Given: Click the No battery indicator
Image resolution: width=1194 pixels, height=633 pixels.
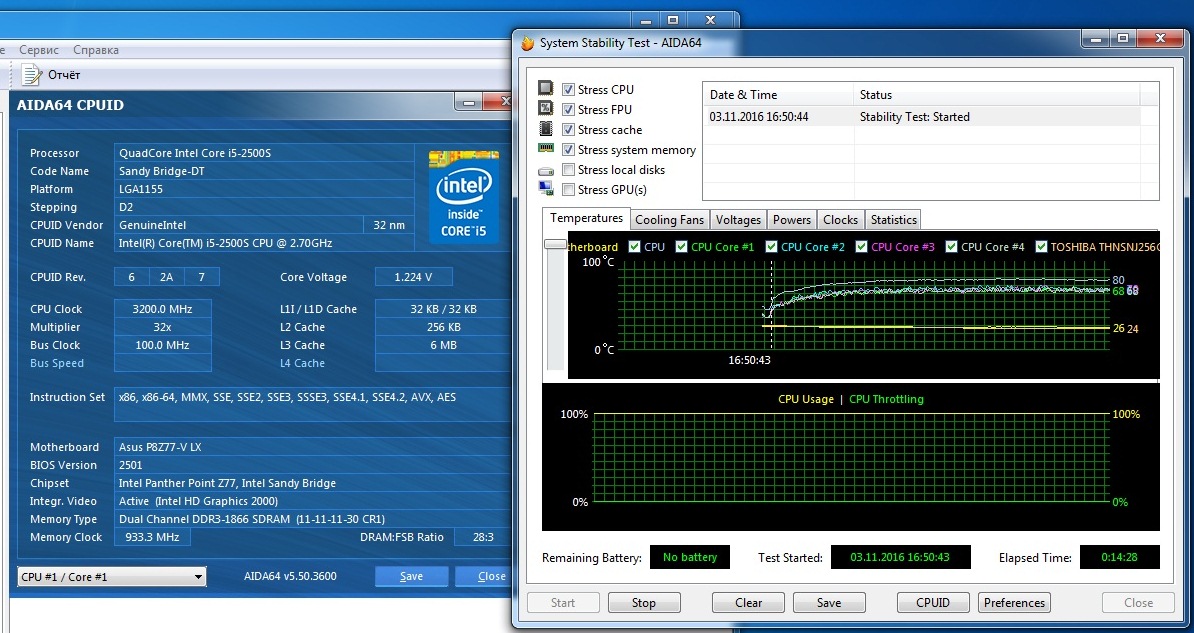Looking at the screenshot, I should pos(690,557).
